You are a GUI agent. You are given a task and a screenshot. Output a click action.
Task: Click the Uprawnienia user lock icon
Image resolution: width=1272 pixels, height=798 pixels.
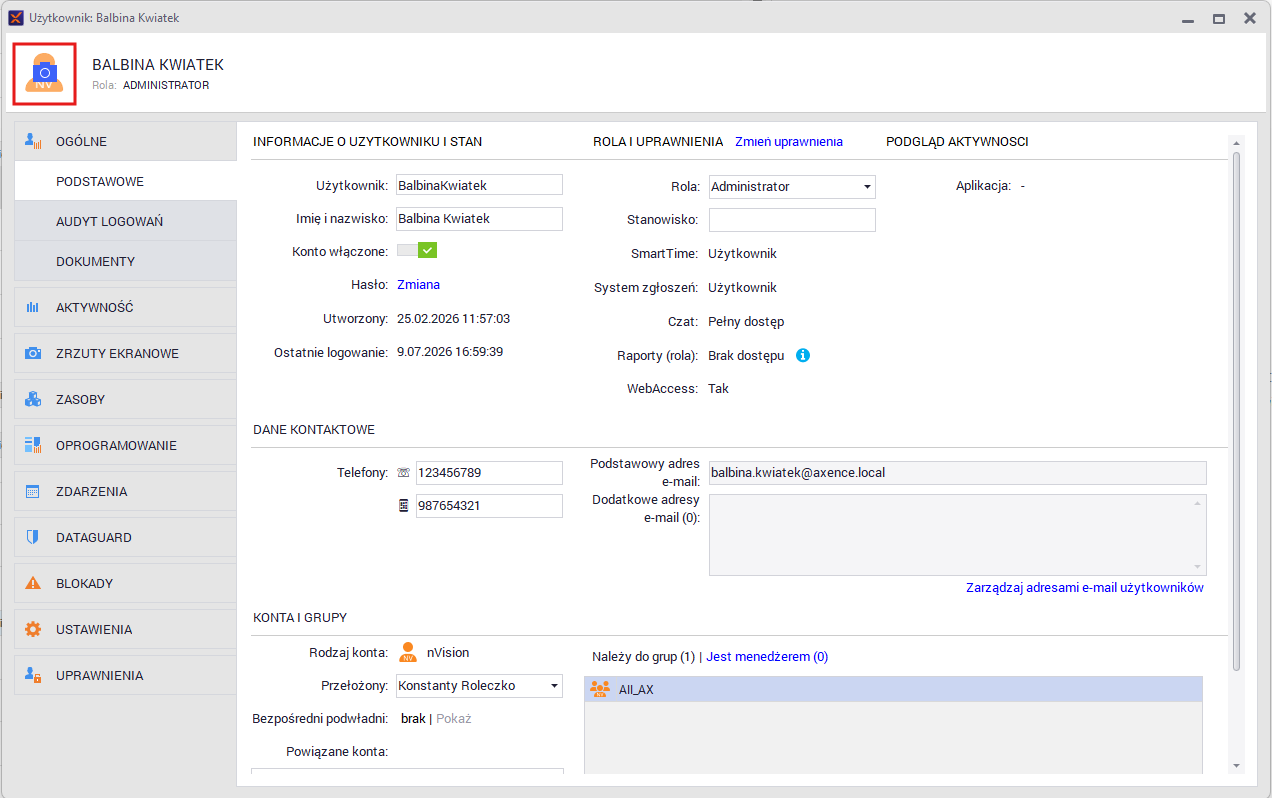(33, 675)
